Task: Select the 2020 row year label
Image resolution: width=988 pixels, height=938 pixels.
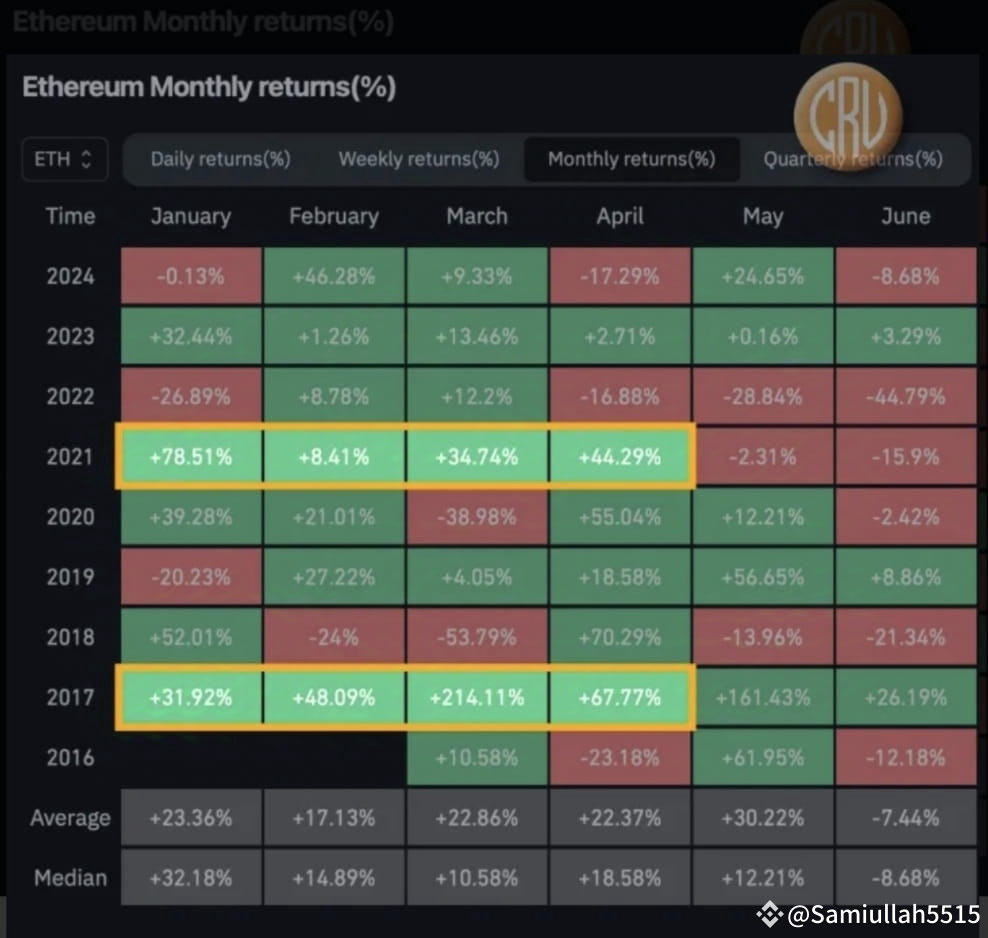Action: pyautogui.click(x=69, y=517)
